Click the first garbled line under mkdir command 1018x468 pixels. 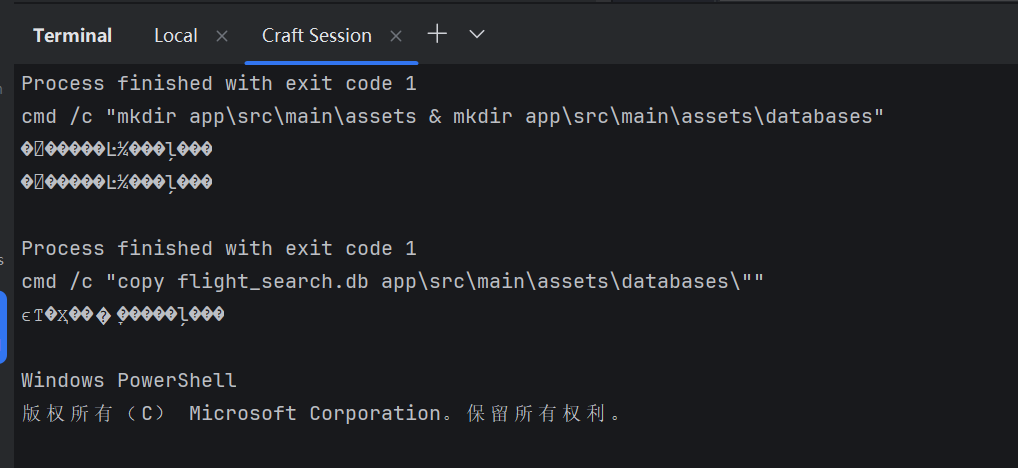click(117, 150)
